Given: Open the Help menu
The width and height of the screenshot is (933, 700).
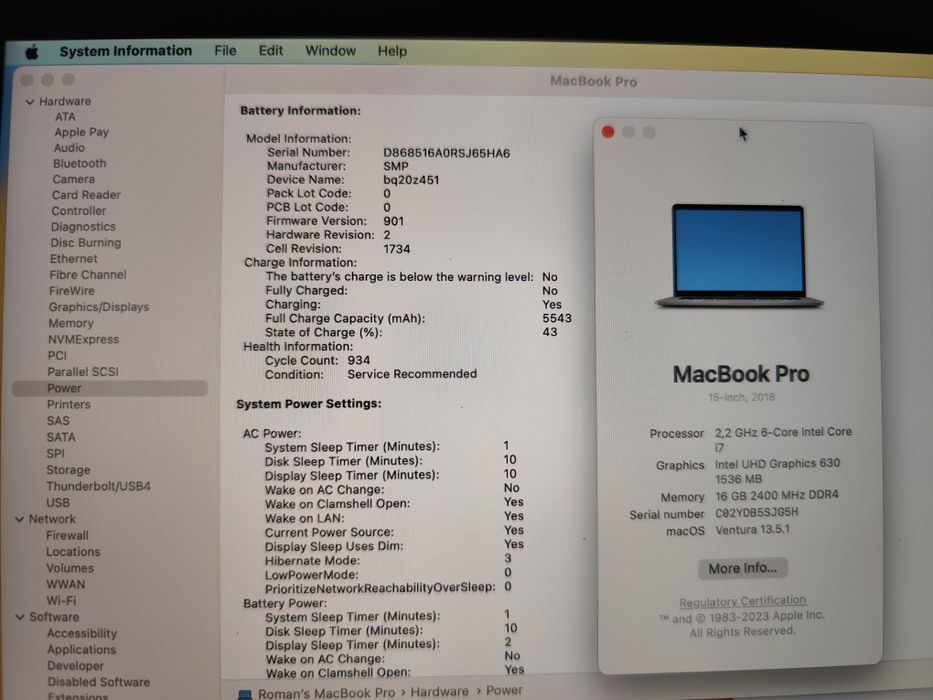Looking at the screenshot, I should pyautogui.click(x=392, y=51).
